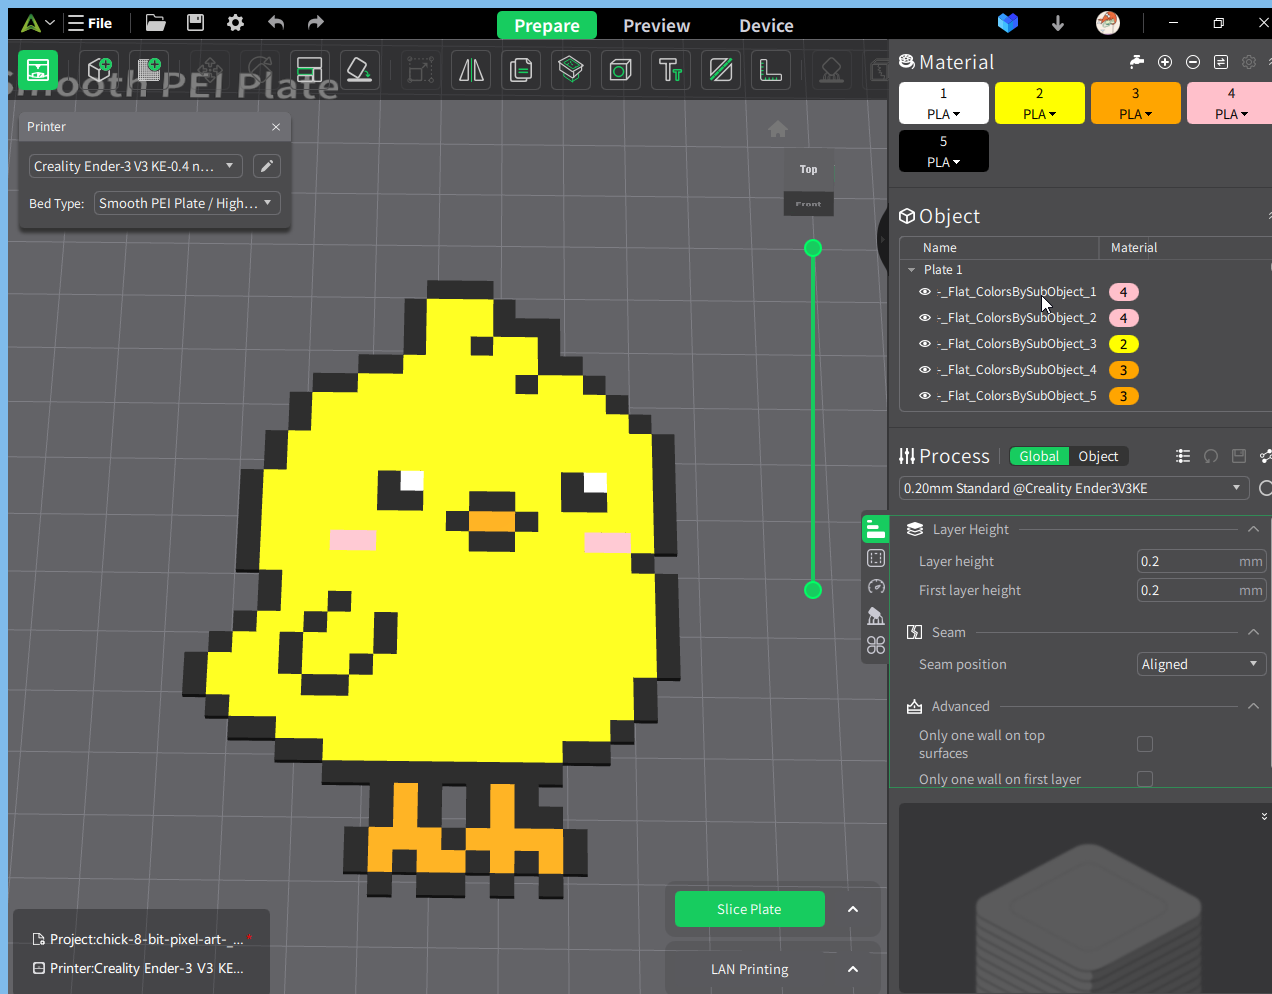Collapse the Layer Height section

point(1253,529)
